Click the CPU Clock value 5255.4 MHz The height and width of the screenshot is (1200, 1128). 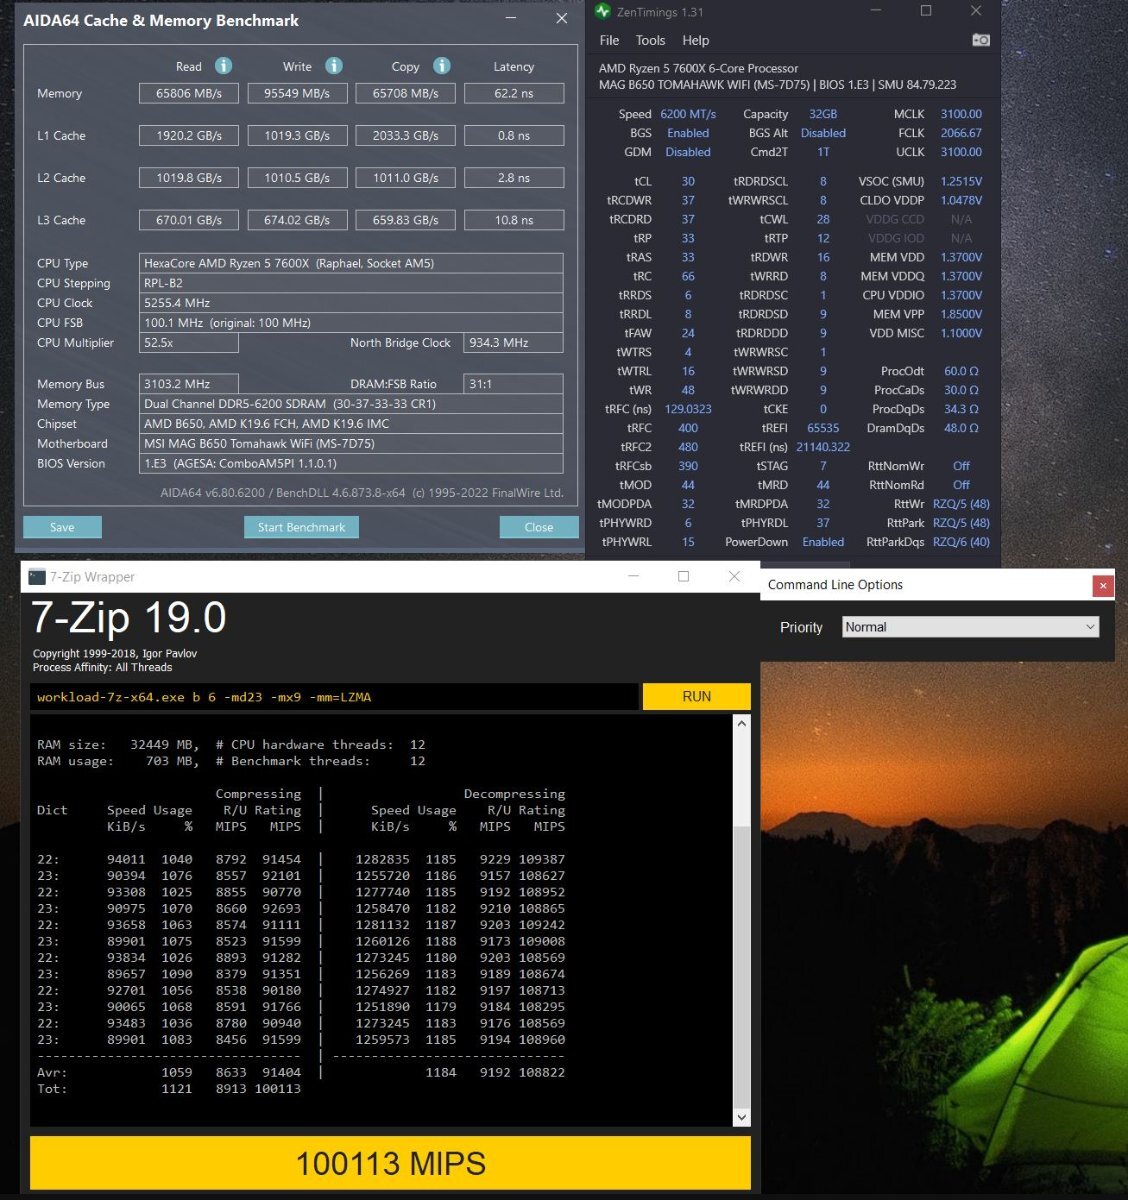(x=351, y=303)
